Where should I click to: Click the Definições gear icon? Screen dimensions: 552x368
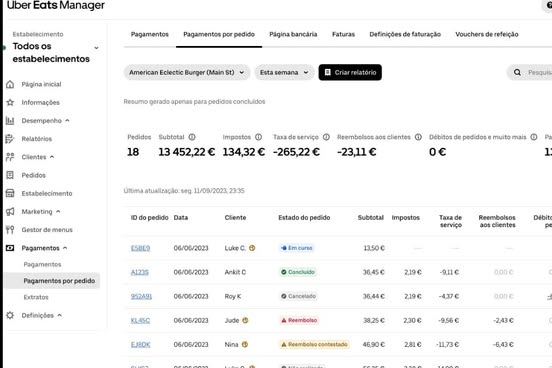click(x=10, y=315)
